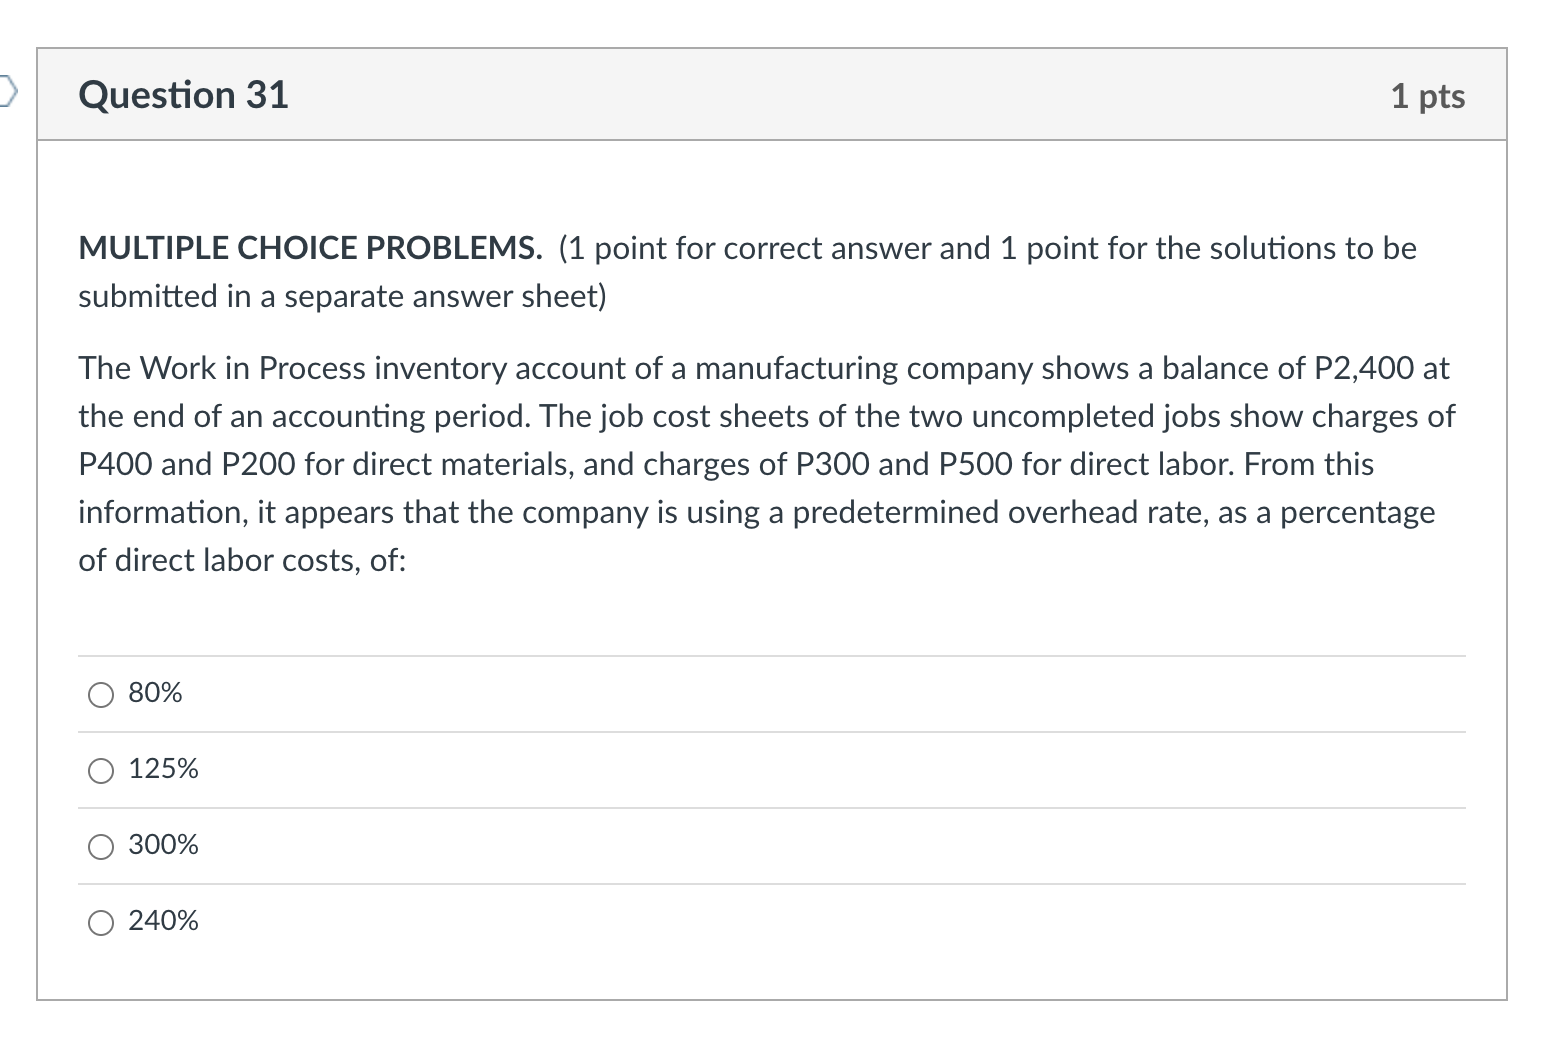Select the 80% answer option
The height and width of the screenshot is (1040, 1568).
click(154, 692)
